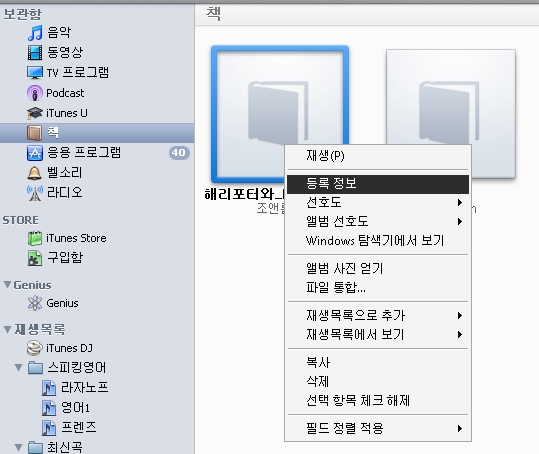Select the 영어1 playlist icon
Screen dimensions: 539x454
coord(49,408)
